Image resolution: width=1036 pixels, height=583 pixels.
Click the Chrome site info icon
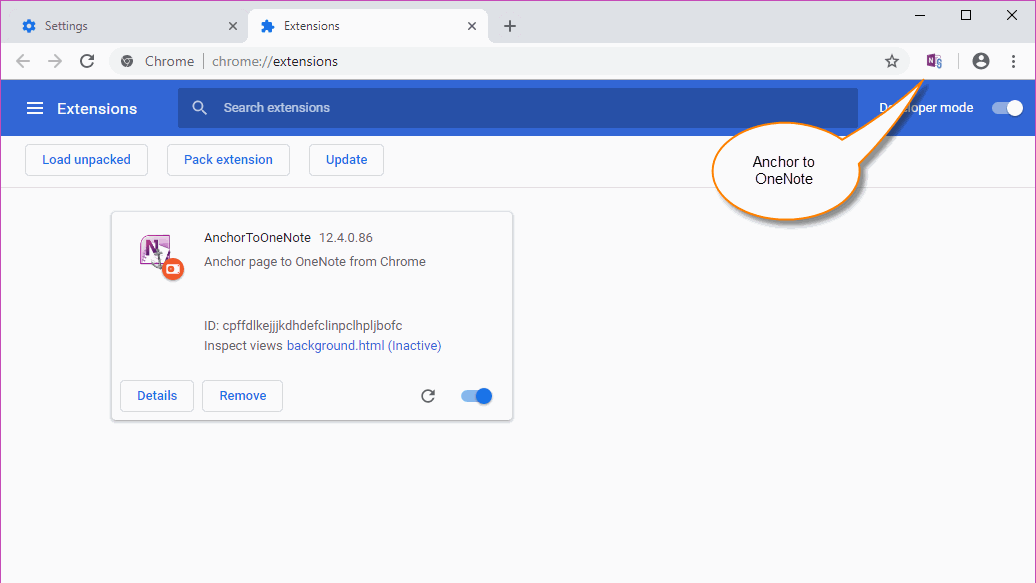coord(127,61)
